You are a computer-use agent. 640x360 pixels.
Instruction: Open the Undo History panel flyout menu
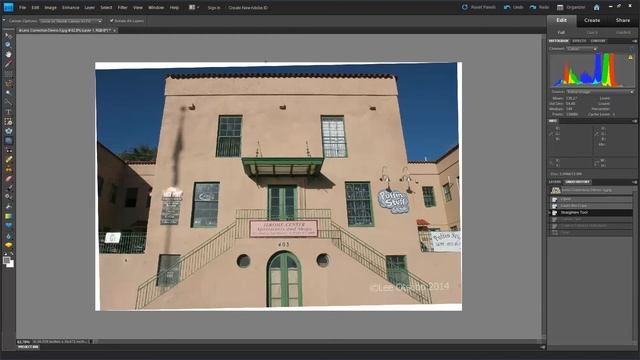click(634, 182)
